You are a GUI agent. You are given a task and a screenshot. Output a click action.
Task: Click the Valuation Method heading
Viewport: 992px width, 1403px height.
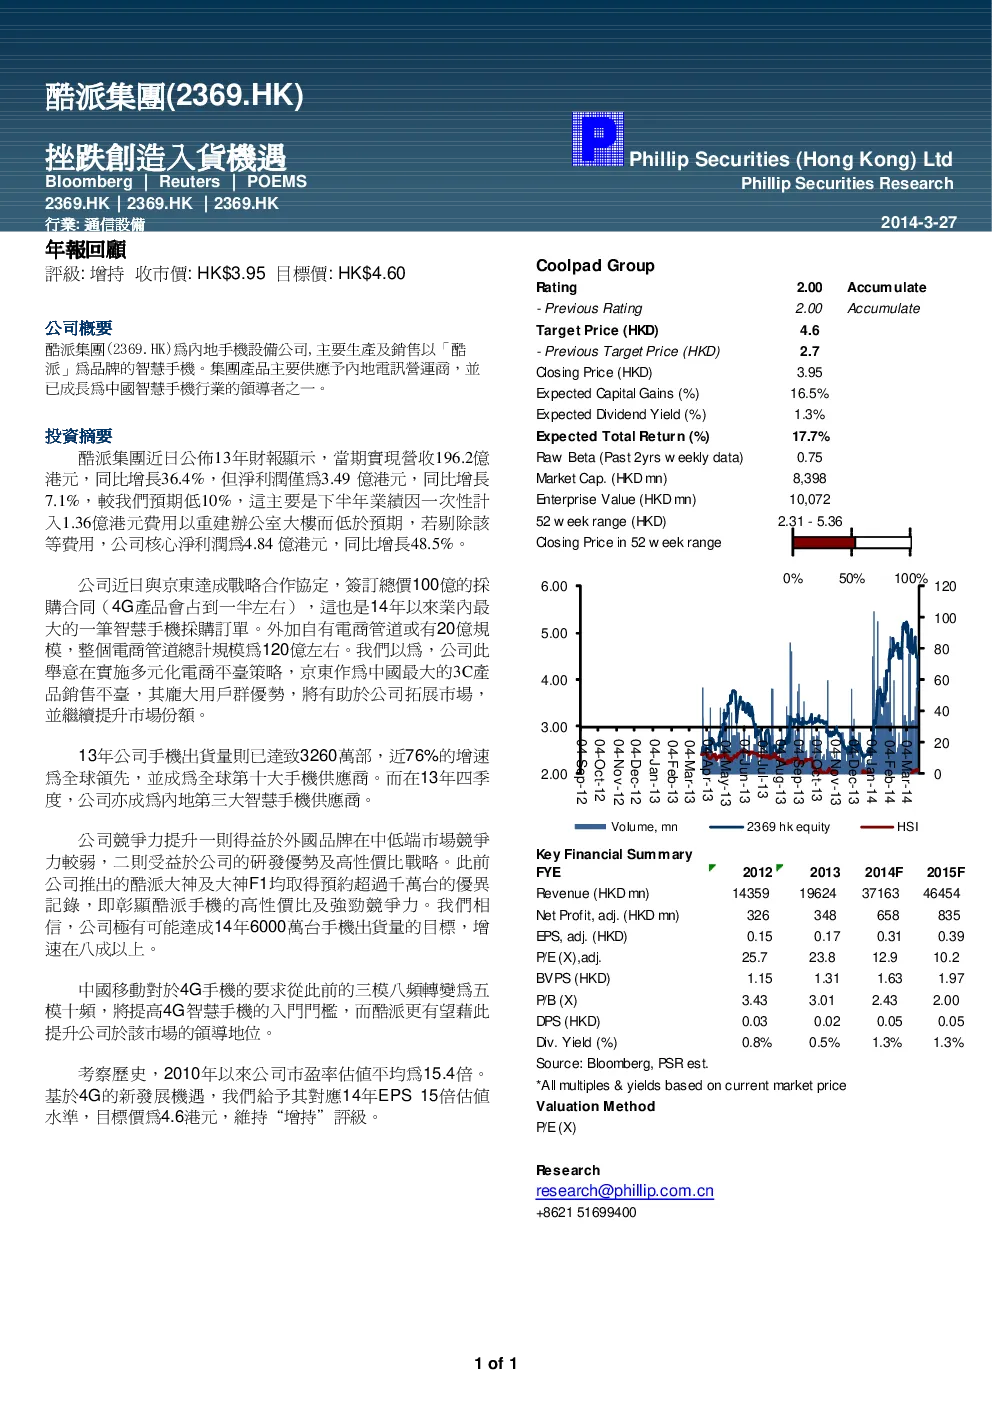[x=596, y=1106]
